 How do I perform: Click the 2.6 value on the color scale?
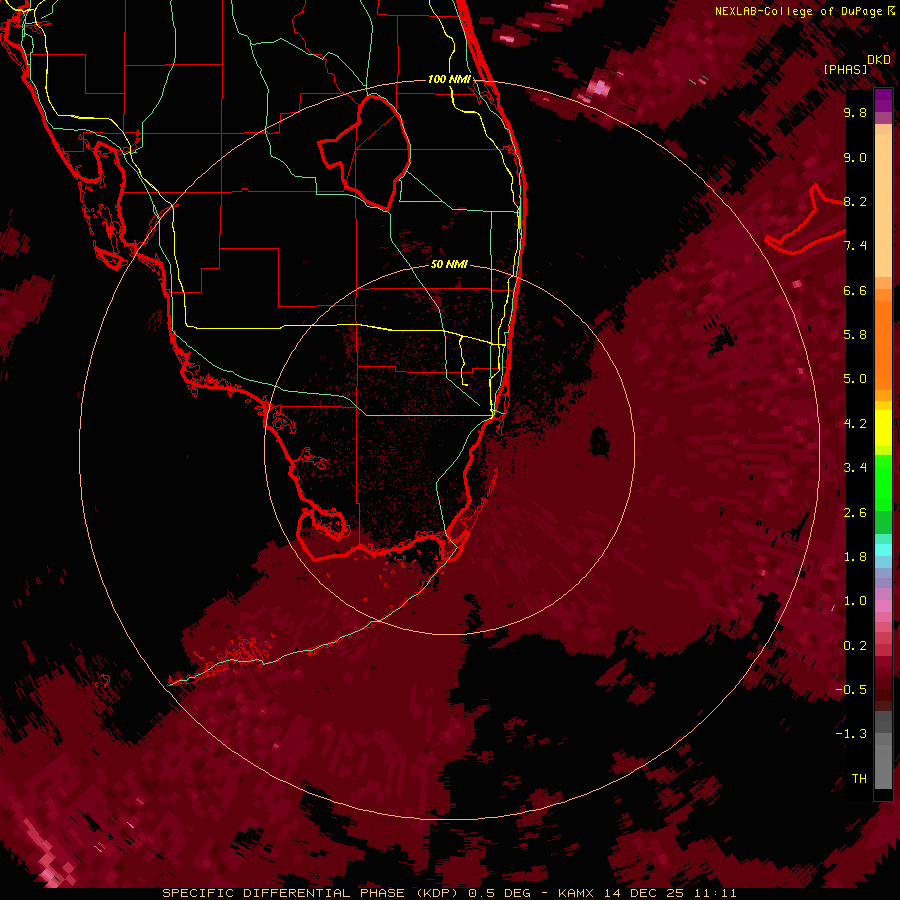(x=855, y=512)
